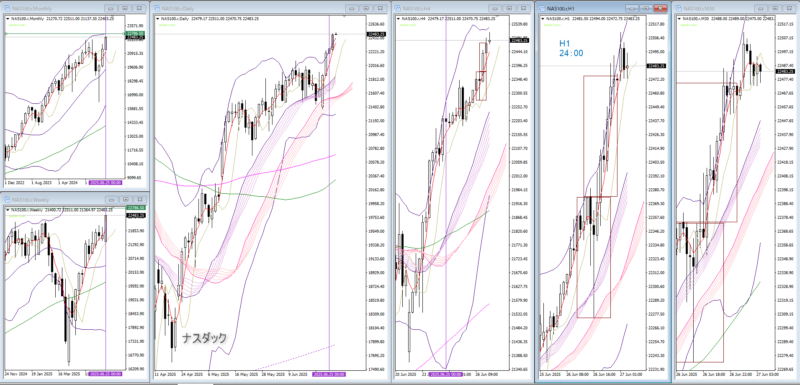Click green 22786.50 price tag in Weekly chart
This screenshot has width=800, height=385.
135,208
